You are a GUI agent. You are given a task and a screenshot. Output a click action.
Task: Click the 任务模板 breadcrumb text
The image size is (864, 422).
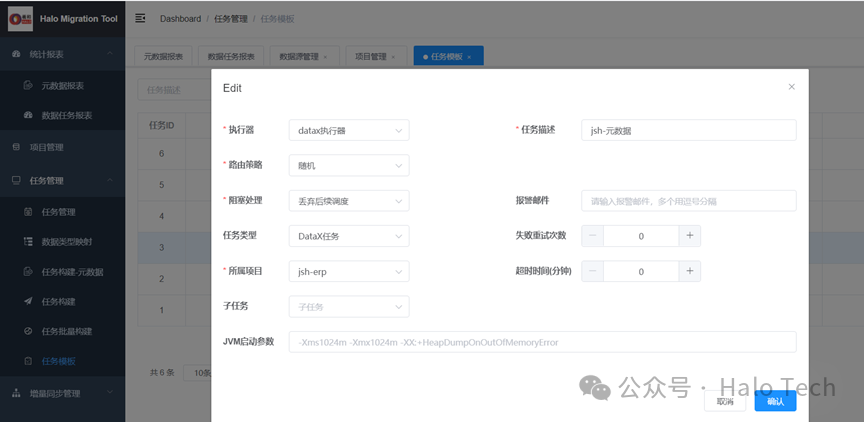pos(278,19)
